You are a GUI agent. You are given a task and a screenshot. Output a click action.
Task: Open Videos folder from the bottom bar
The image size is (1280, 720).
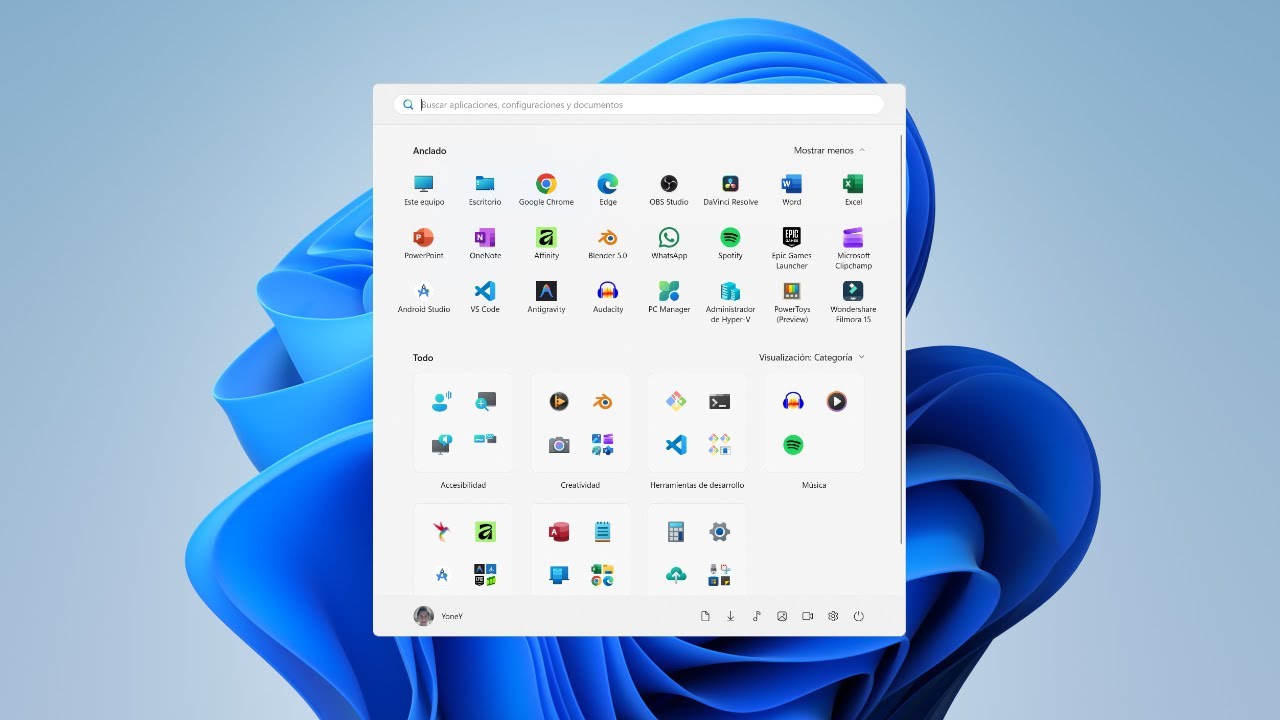tap(808, 616)
